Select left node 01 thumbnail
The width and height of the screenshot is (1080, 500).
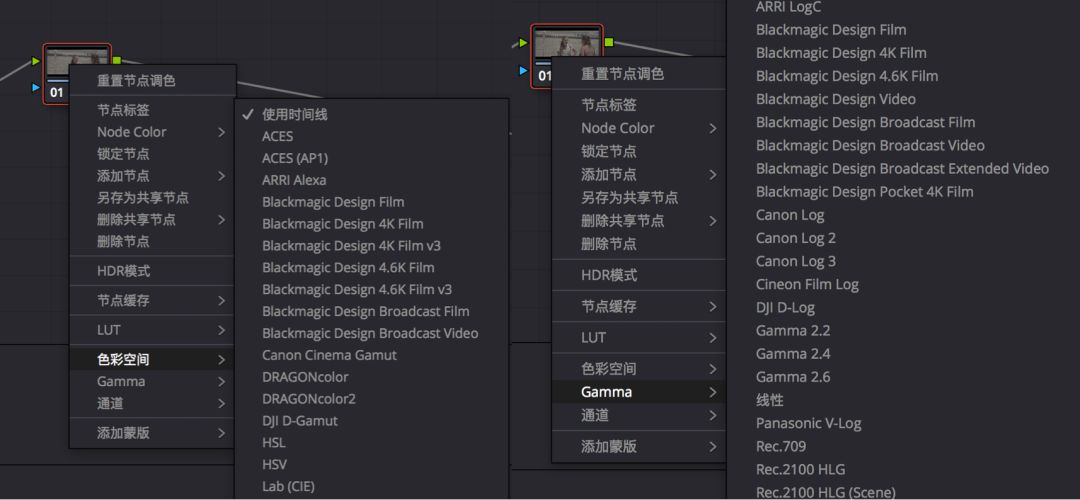[x=77, y=63]
